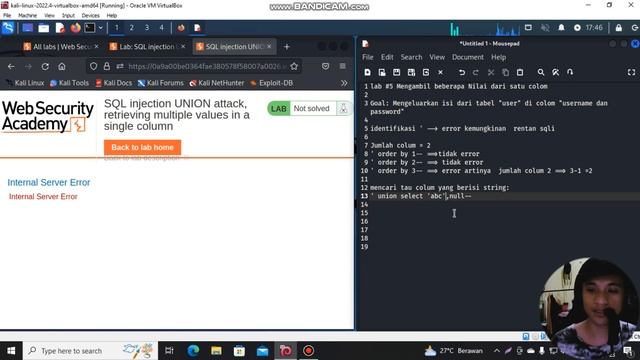Image resolution: width=640 pixels, height=360 pixels.
Task: Place cursor on line 13 union select text
Action: (421, 196)
